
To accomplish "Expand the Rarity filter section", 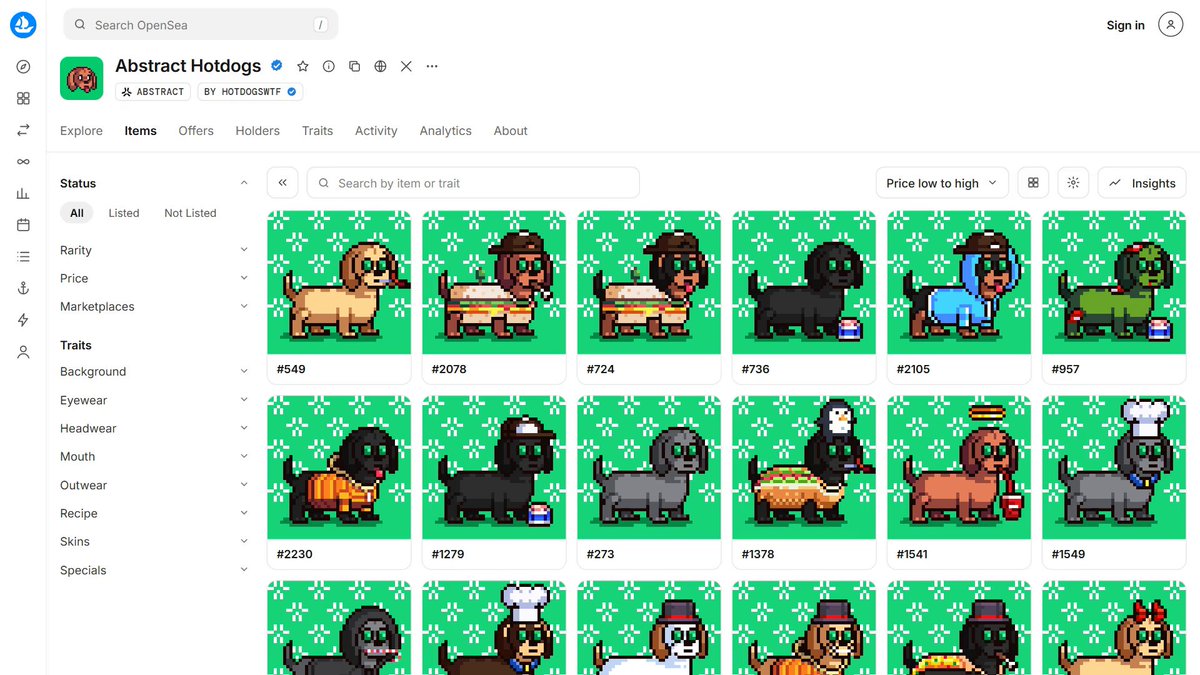I will click(154, 250).
